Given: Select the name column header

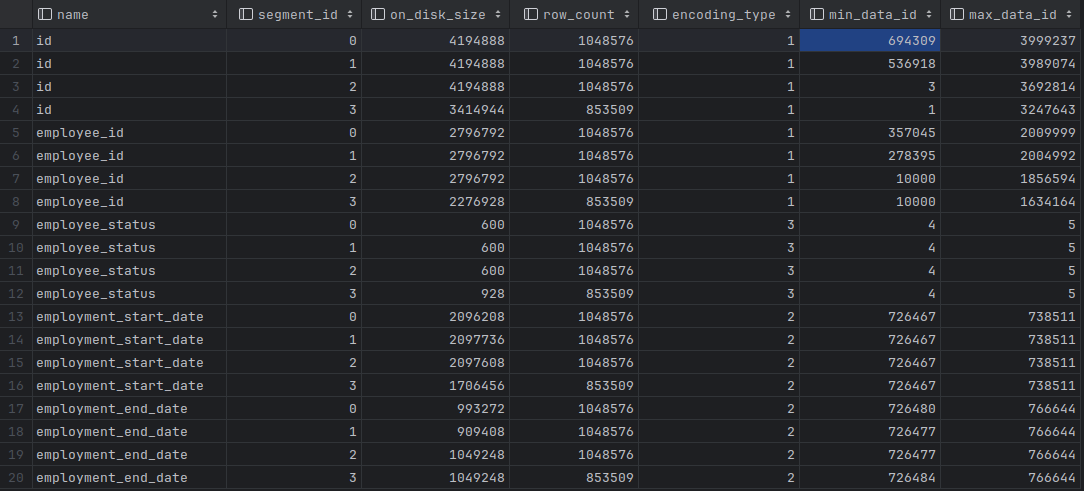Looking at the screenshot, I should pos(129,14).
